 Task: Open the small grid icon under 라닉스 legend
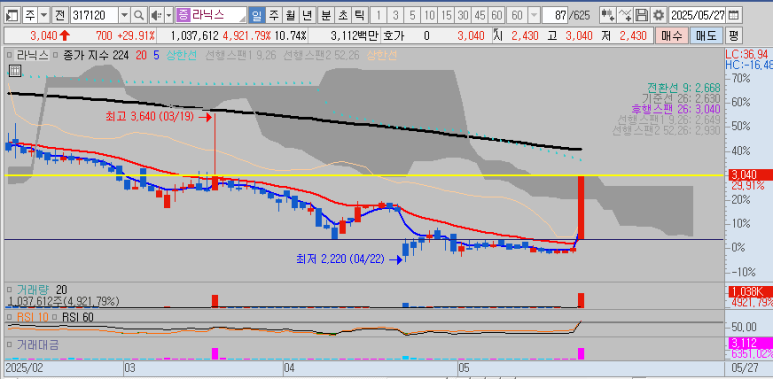pyautogui.click(x=15, y=70)
